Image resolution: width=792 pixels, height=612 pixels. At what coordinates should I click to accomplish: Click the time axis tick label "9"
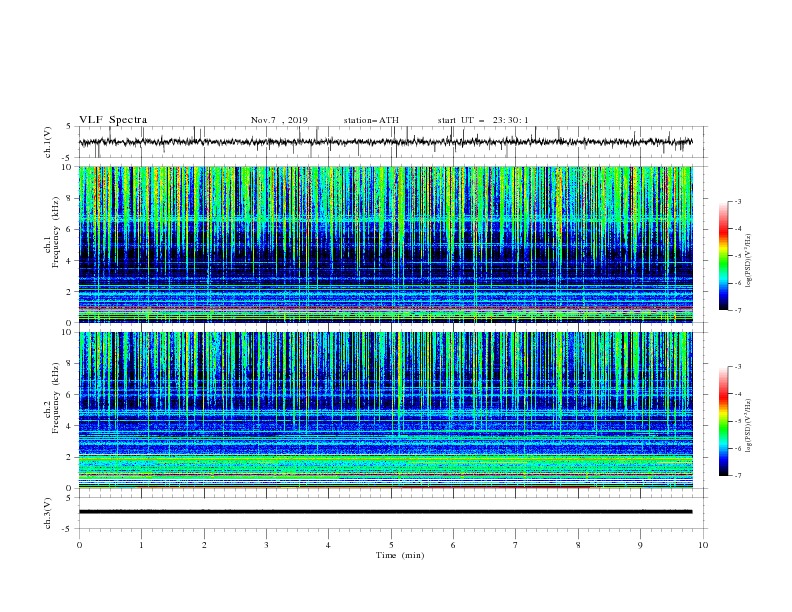(x=640, y=545)
